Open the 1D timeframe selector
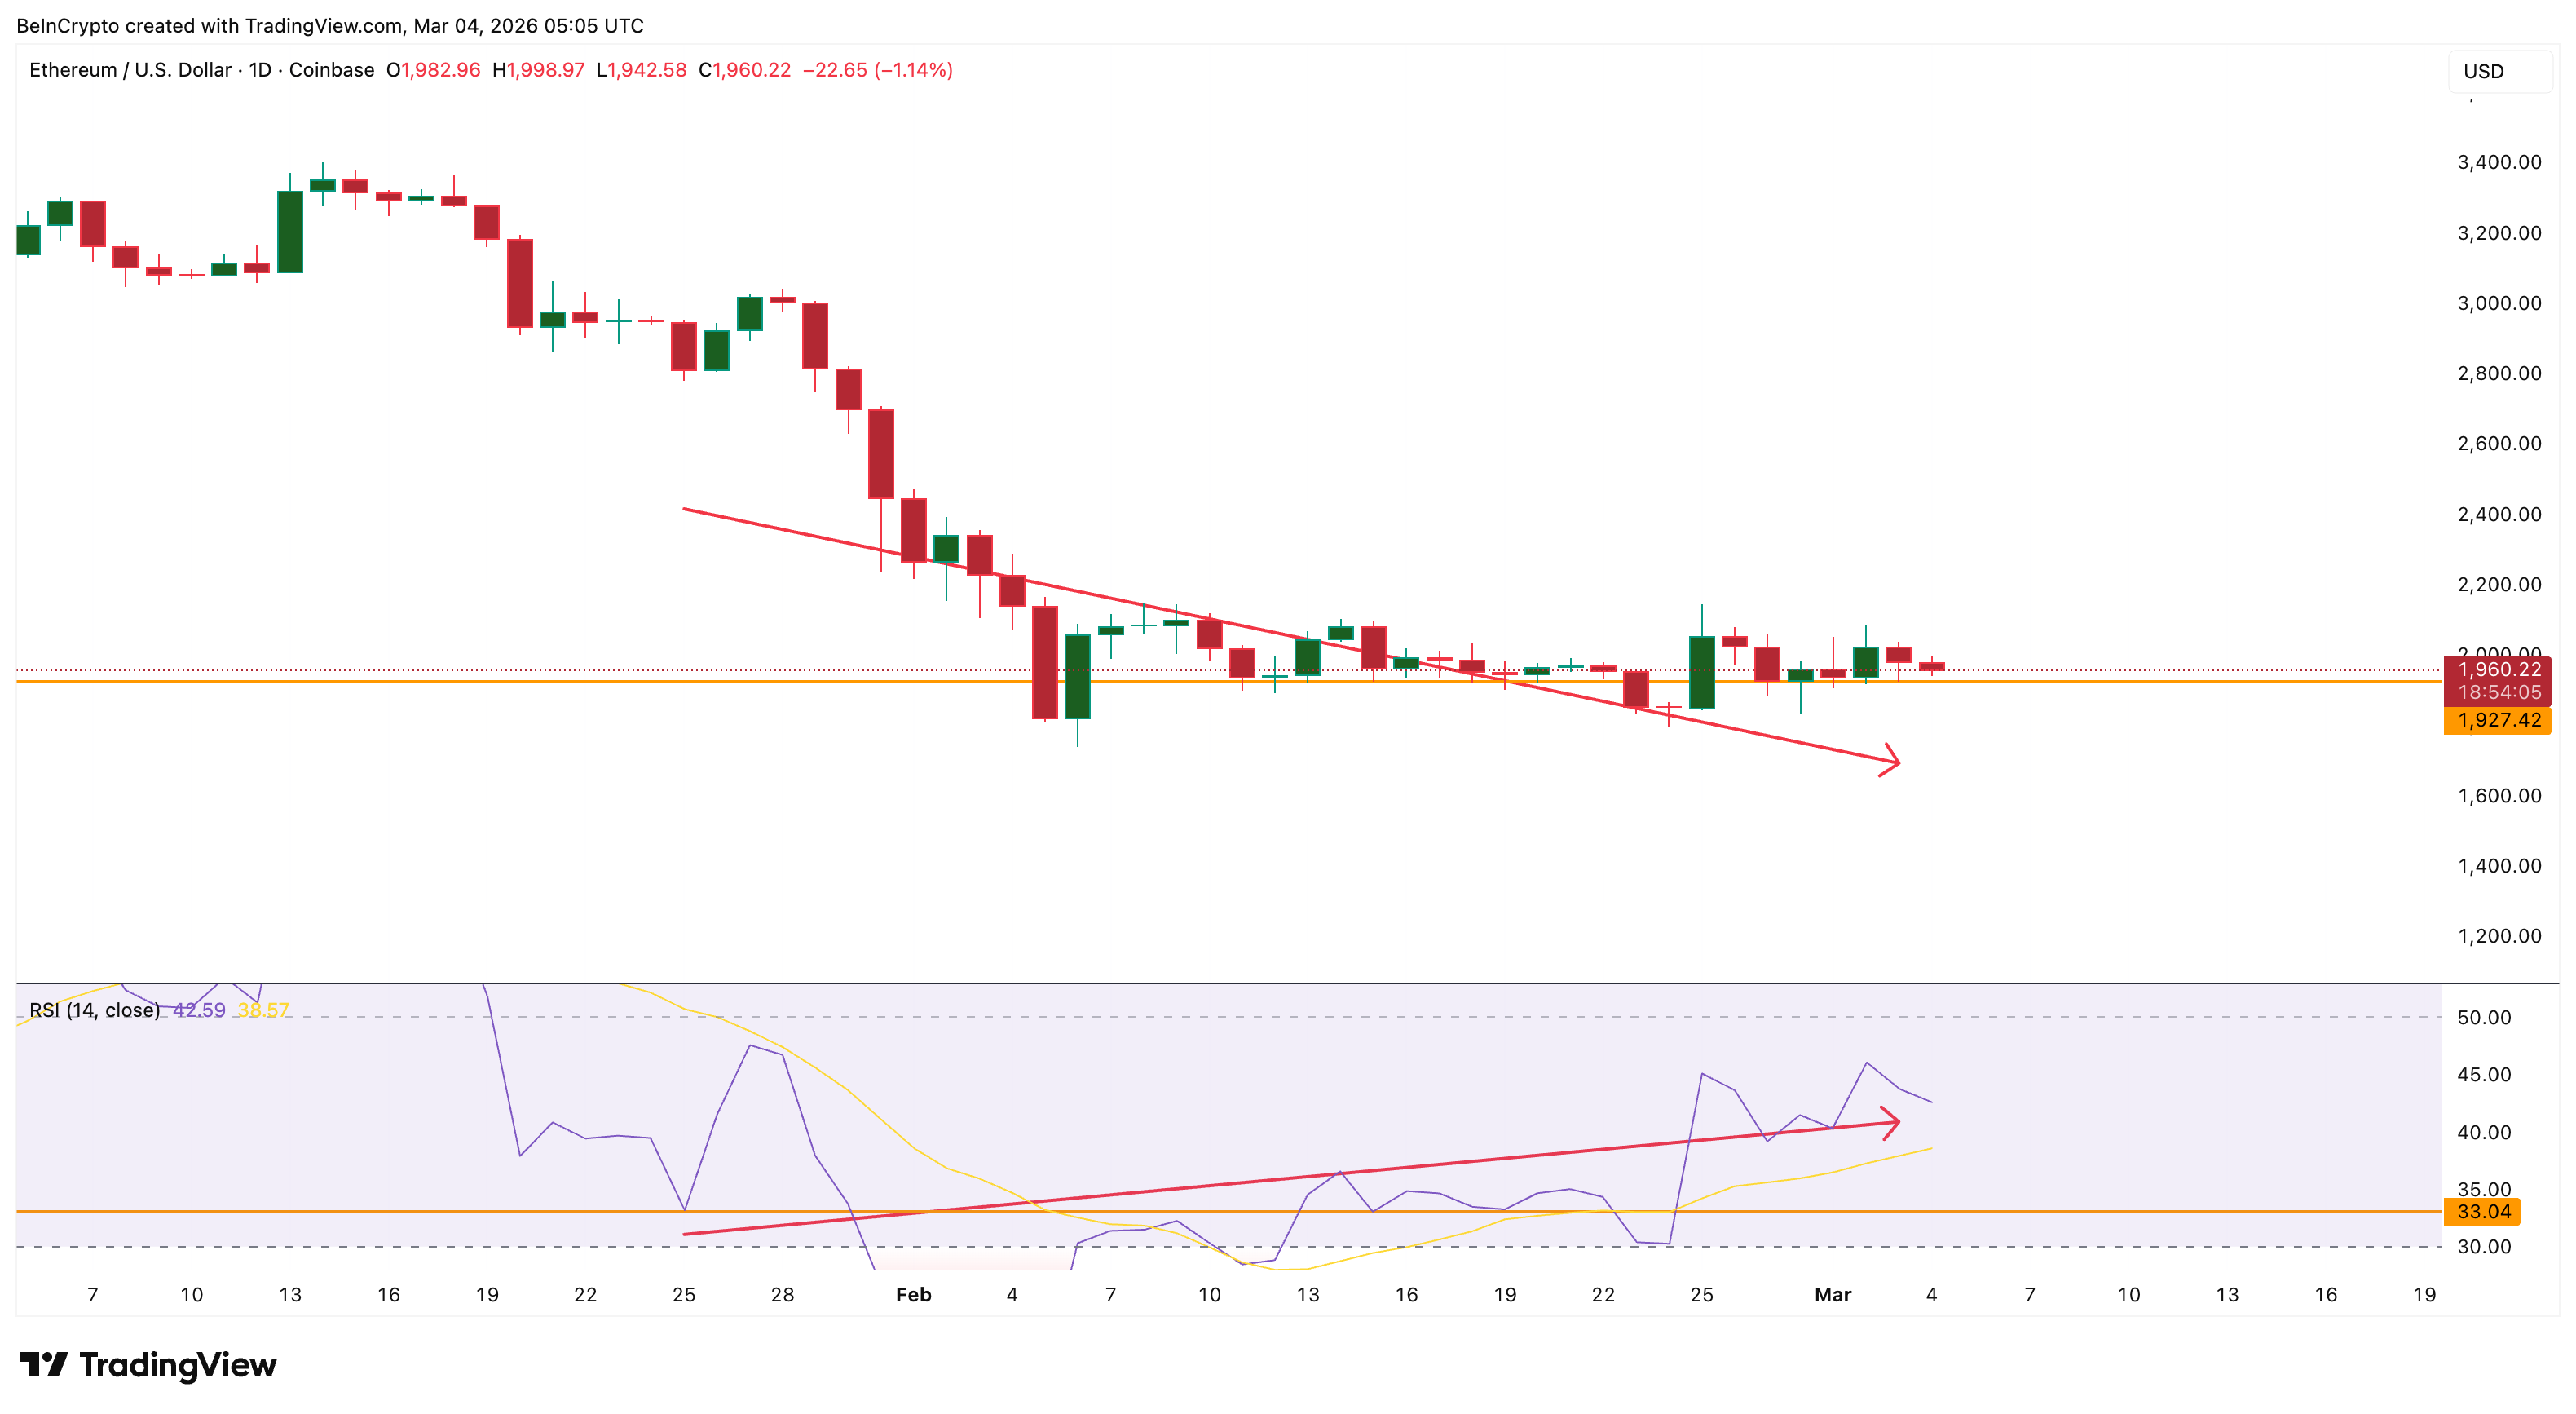The height and width of the screenshot is (1414, 2576). (258, 70)
